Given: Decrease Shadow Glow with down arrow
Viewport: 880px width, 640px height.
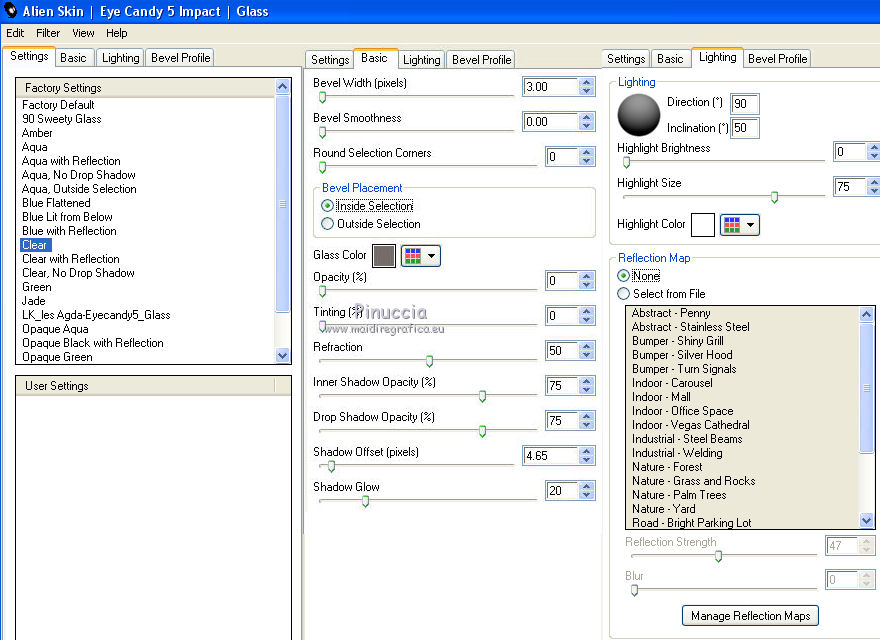Looking at the screenshot, I should tap(586, 495).
